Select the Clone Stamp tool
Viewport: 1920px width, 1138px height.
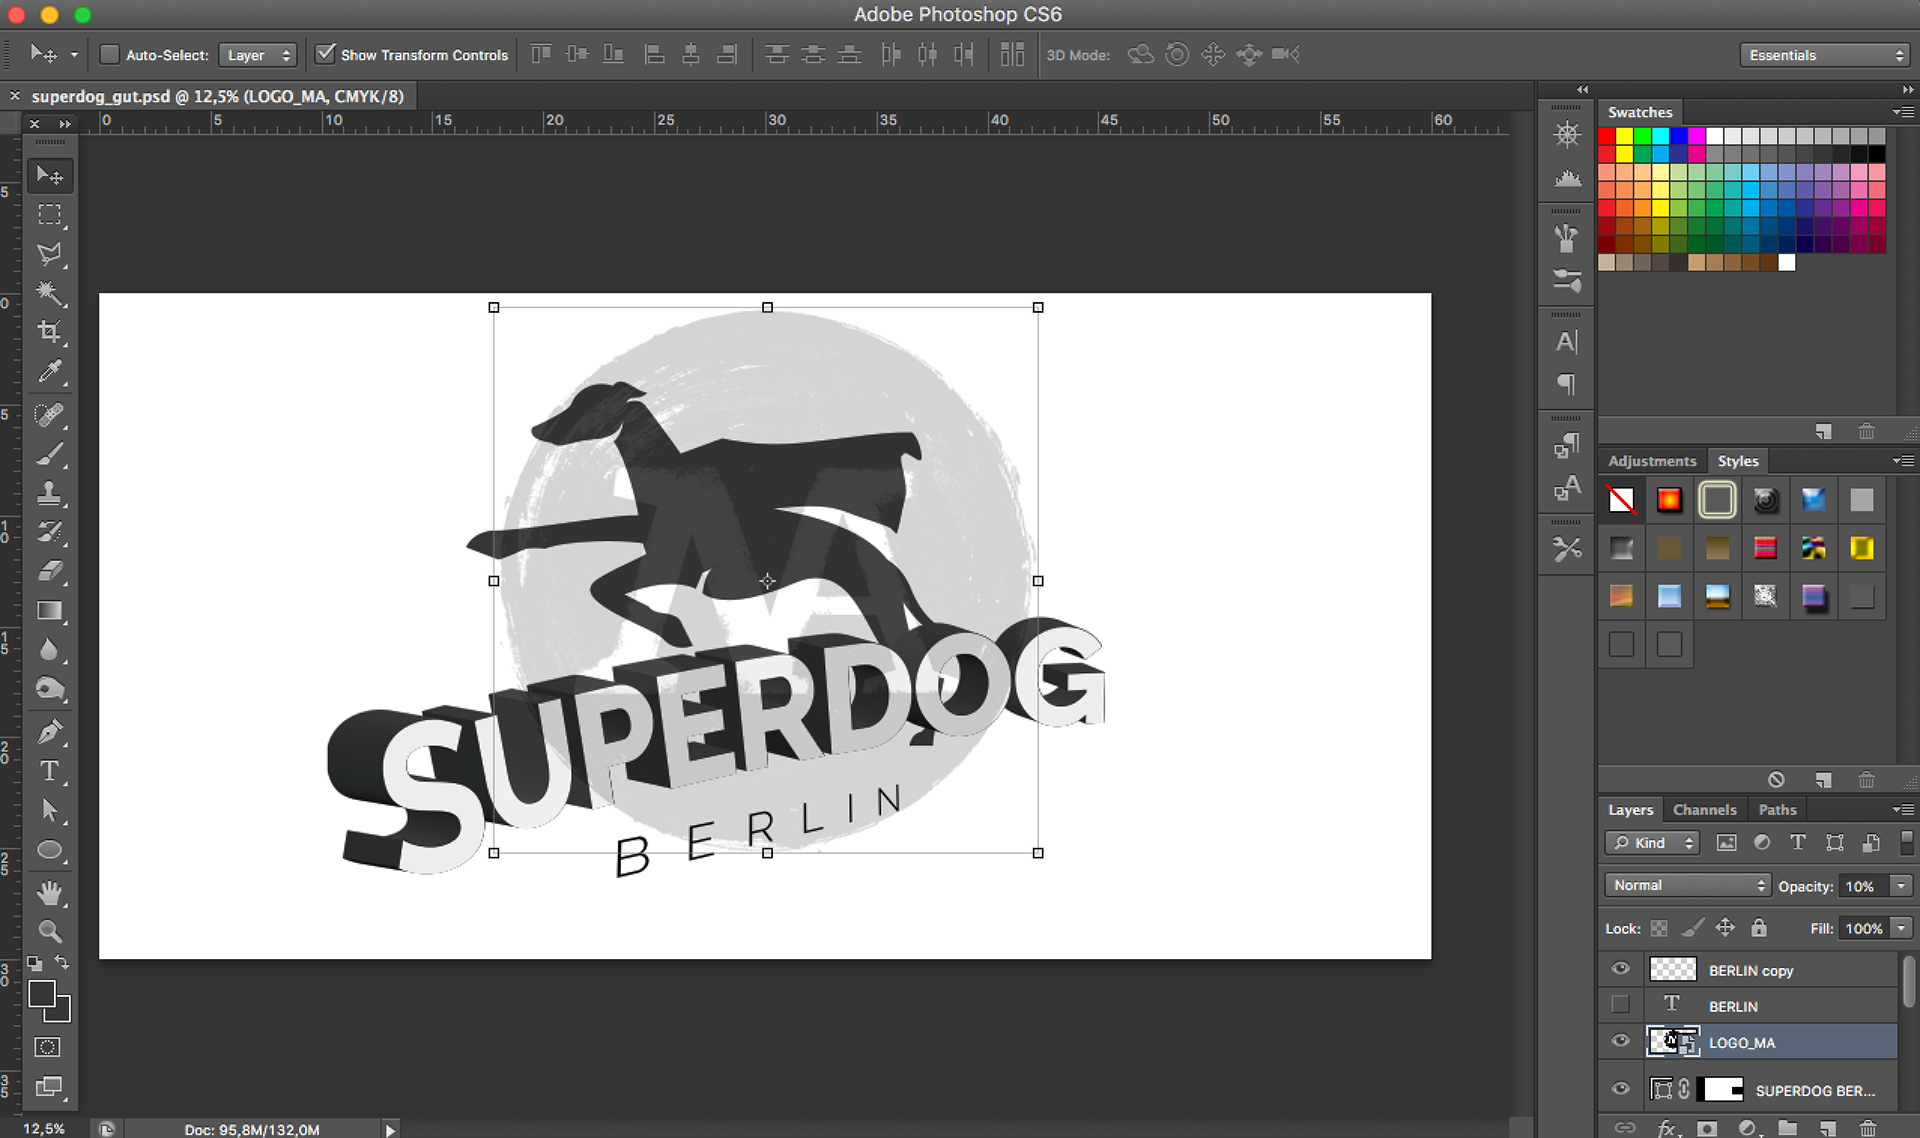click(x=49, y=492)
